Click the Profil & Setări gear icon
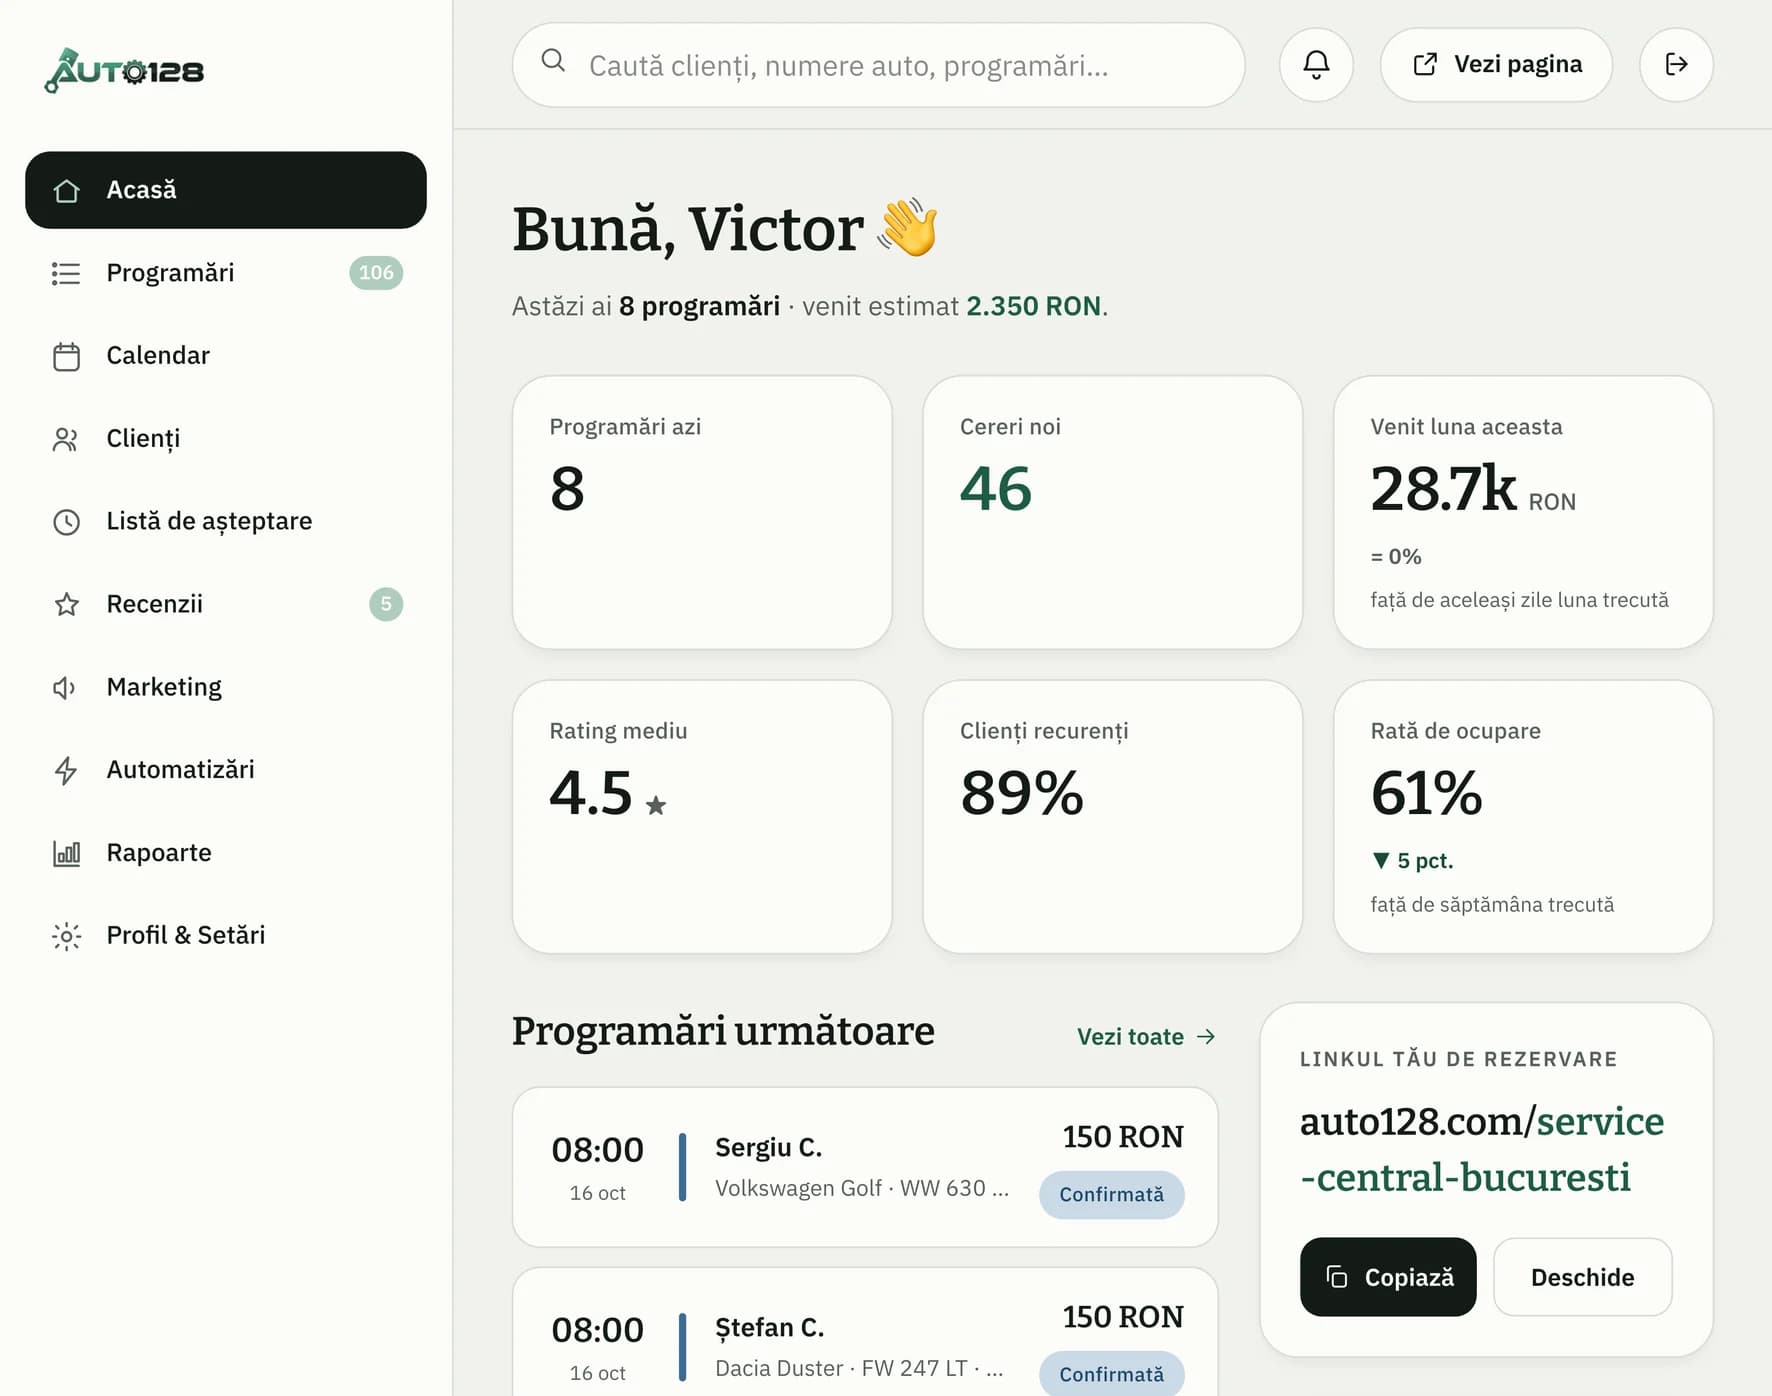 pos(66,936)
